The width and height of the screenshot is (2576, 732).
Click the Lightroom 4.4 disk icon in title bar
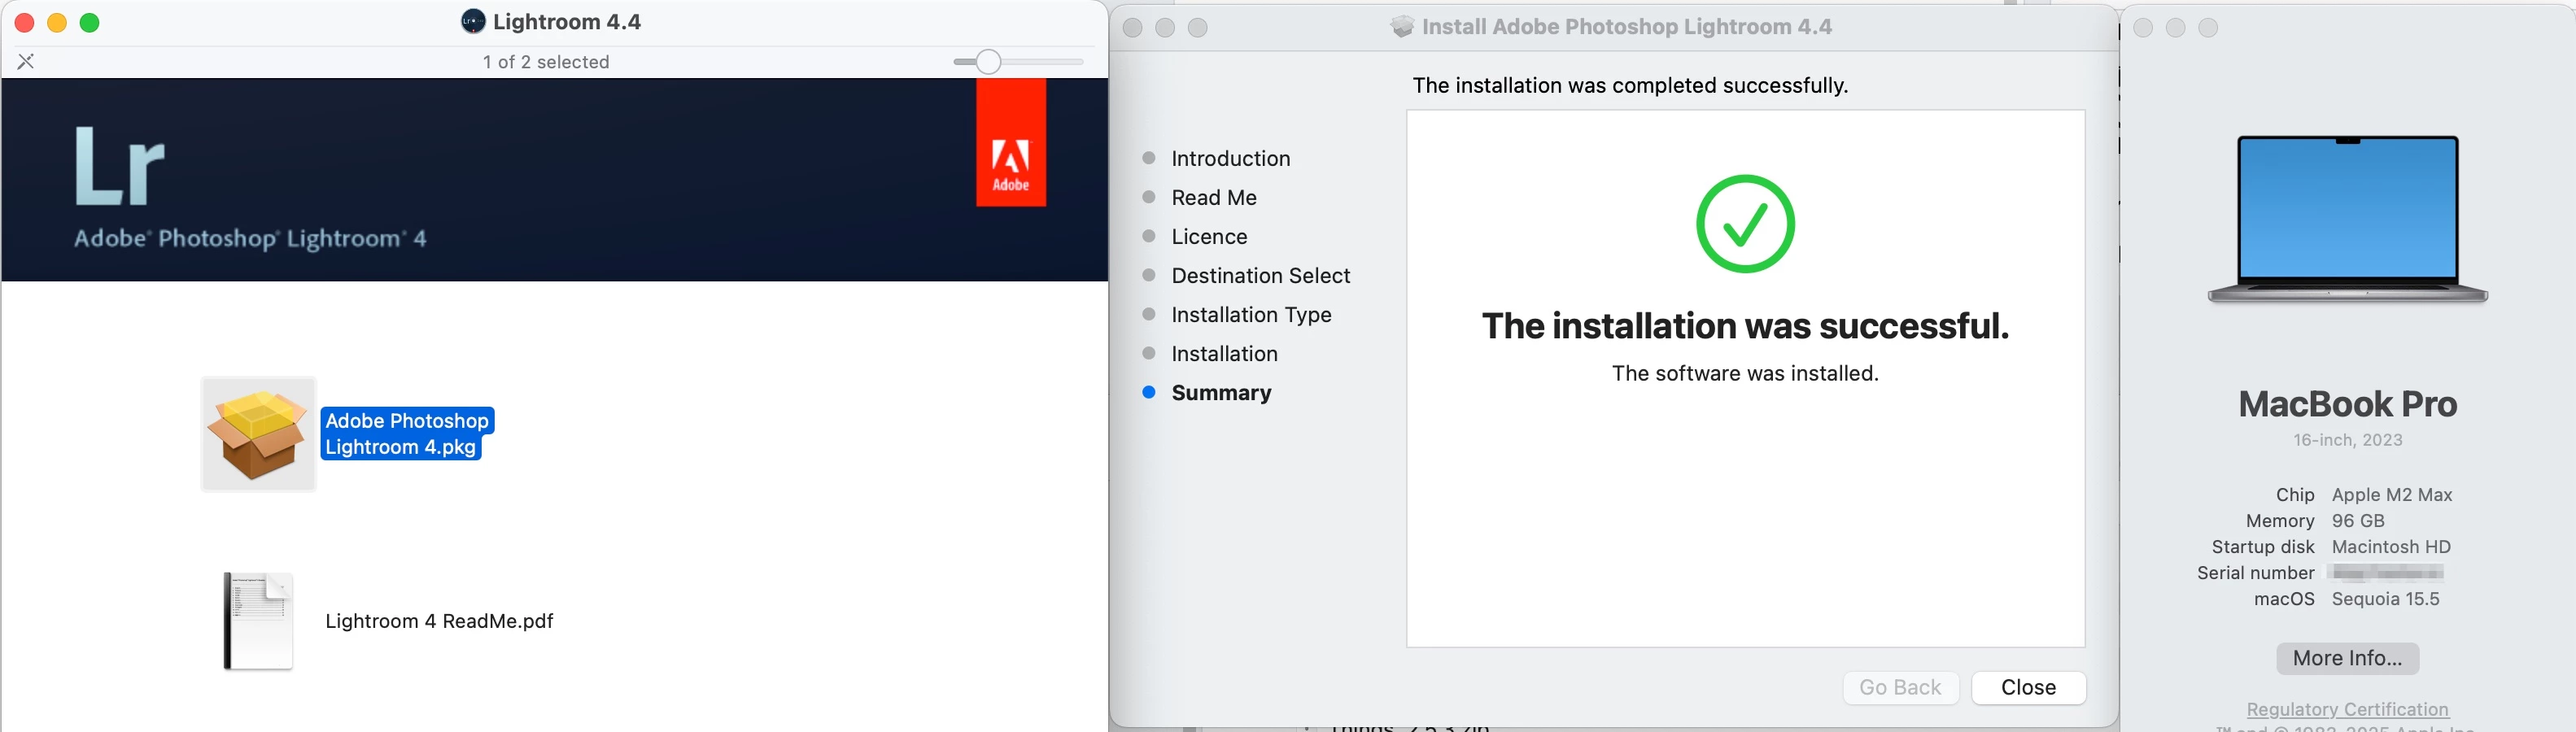(x=473, y=21)
